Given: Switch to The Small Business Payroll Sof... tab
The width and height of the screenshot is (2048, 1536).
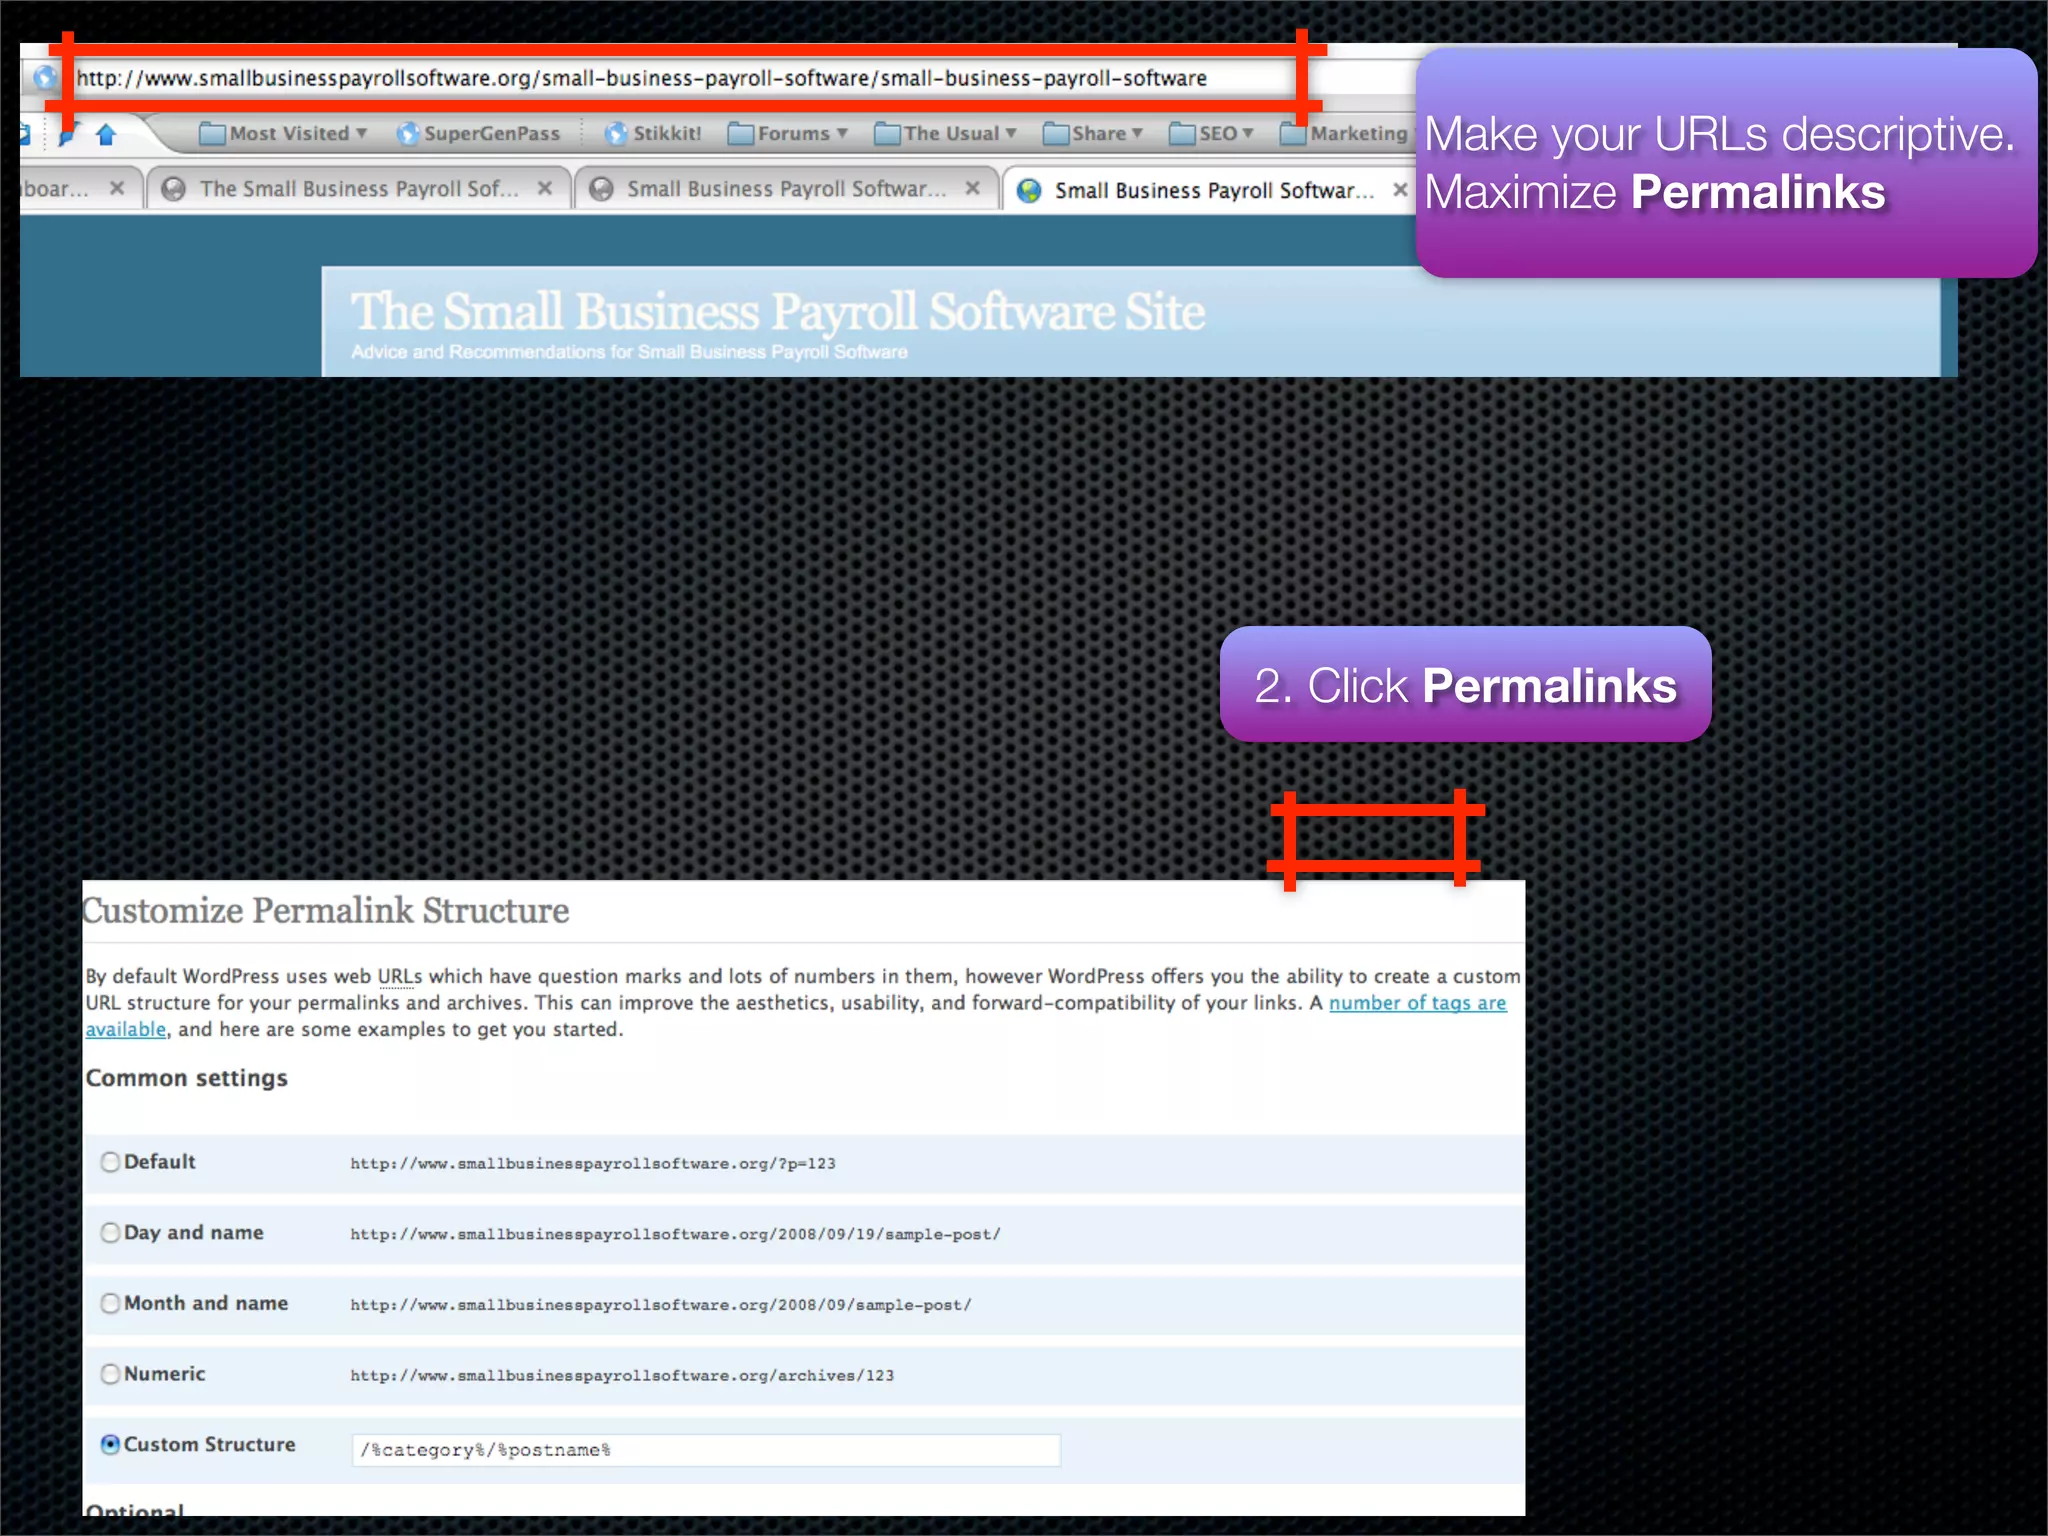Looking at the screenshot, I should (358, 189).
